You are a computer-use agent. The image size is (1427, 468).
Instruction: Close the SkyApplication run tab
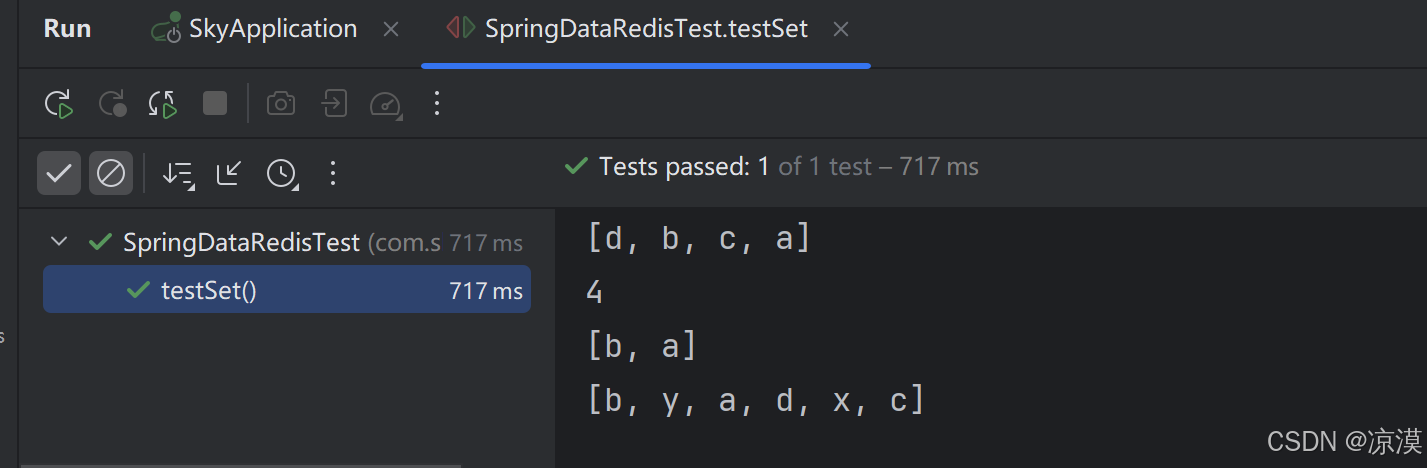391,30
